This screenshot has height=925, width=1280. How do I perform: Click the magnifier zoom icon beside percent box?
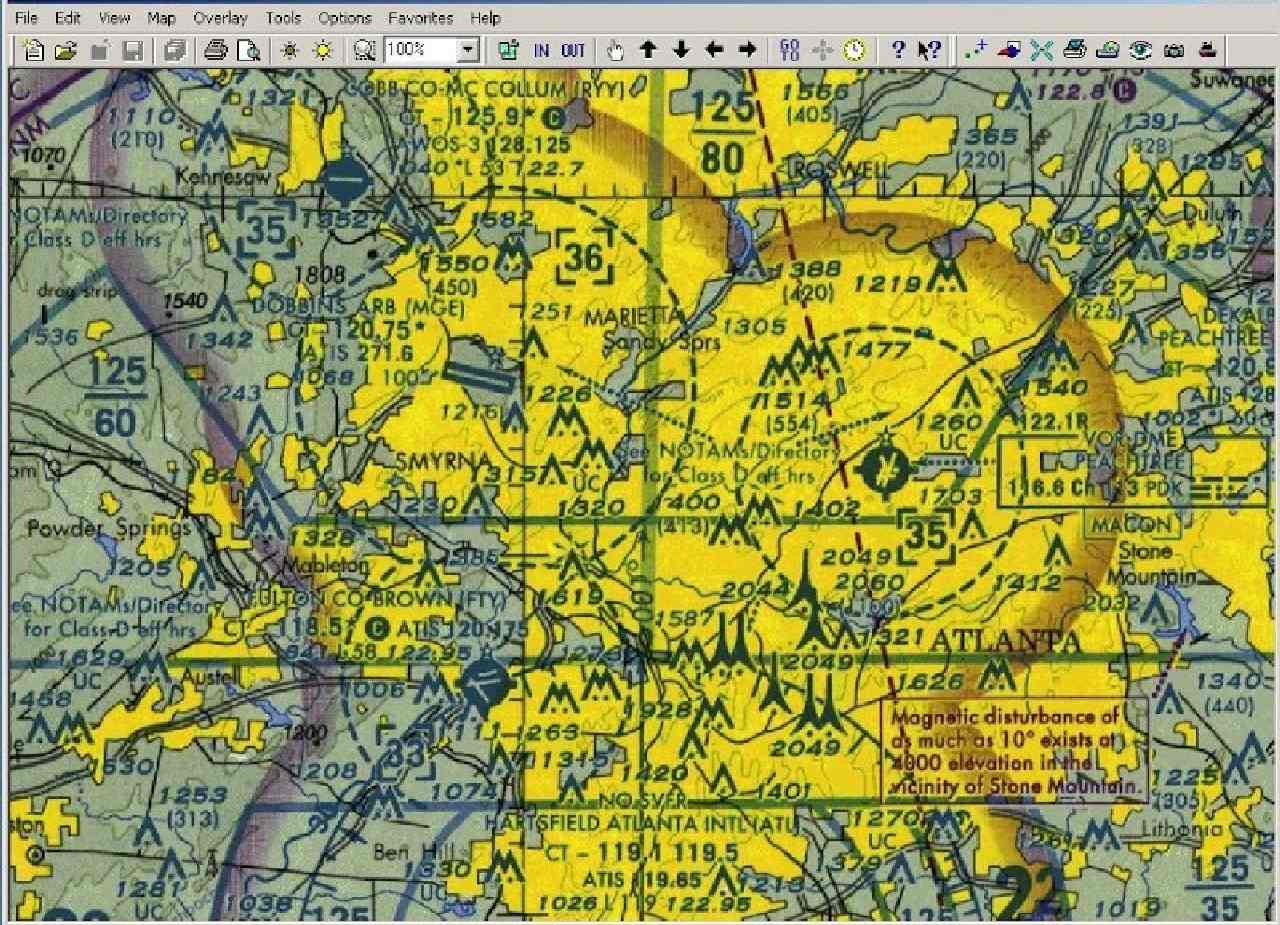(365, 50)
